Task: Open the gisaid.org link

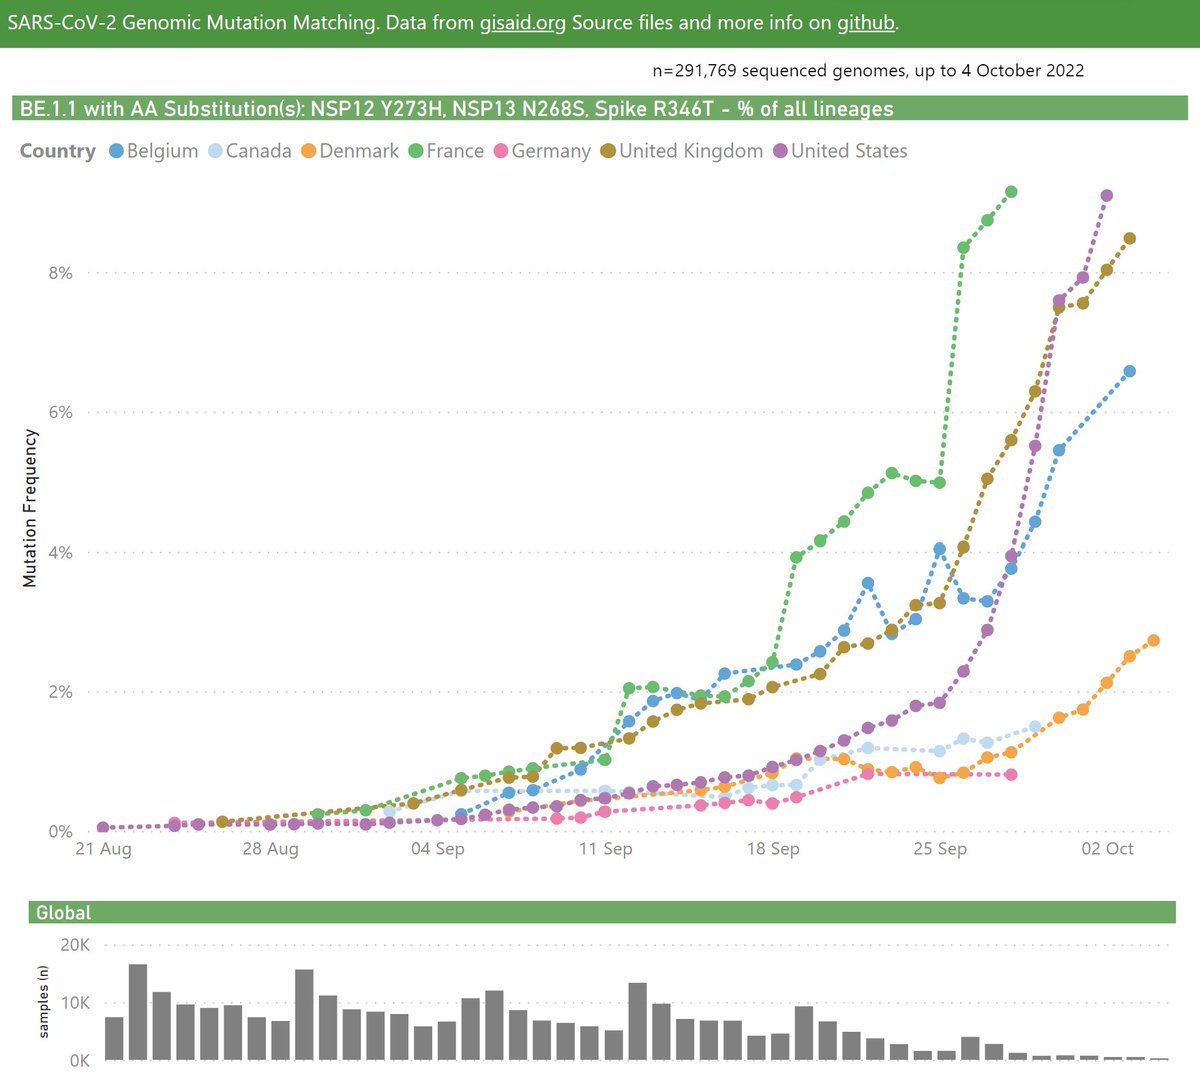Action: (x=524, y=22)
